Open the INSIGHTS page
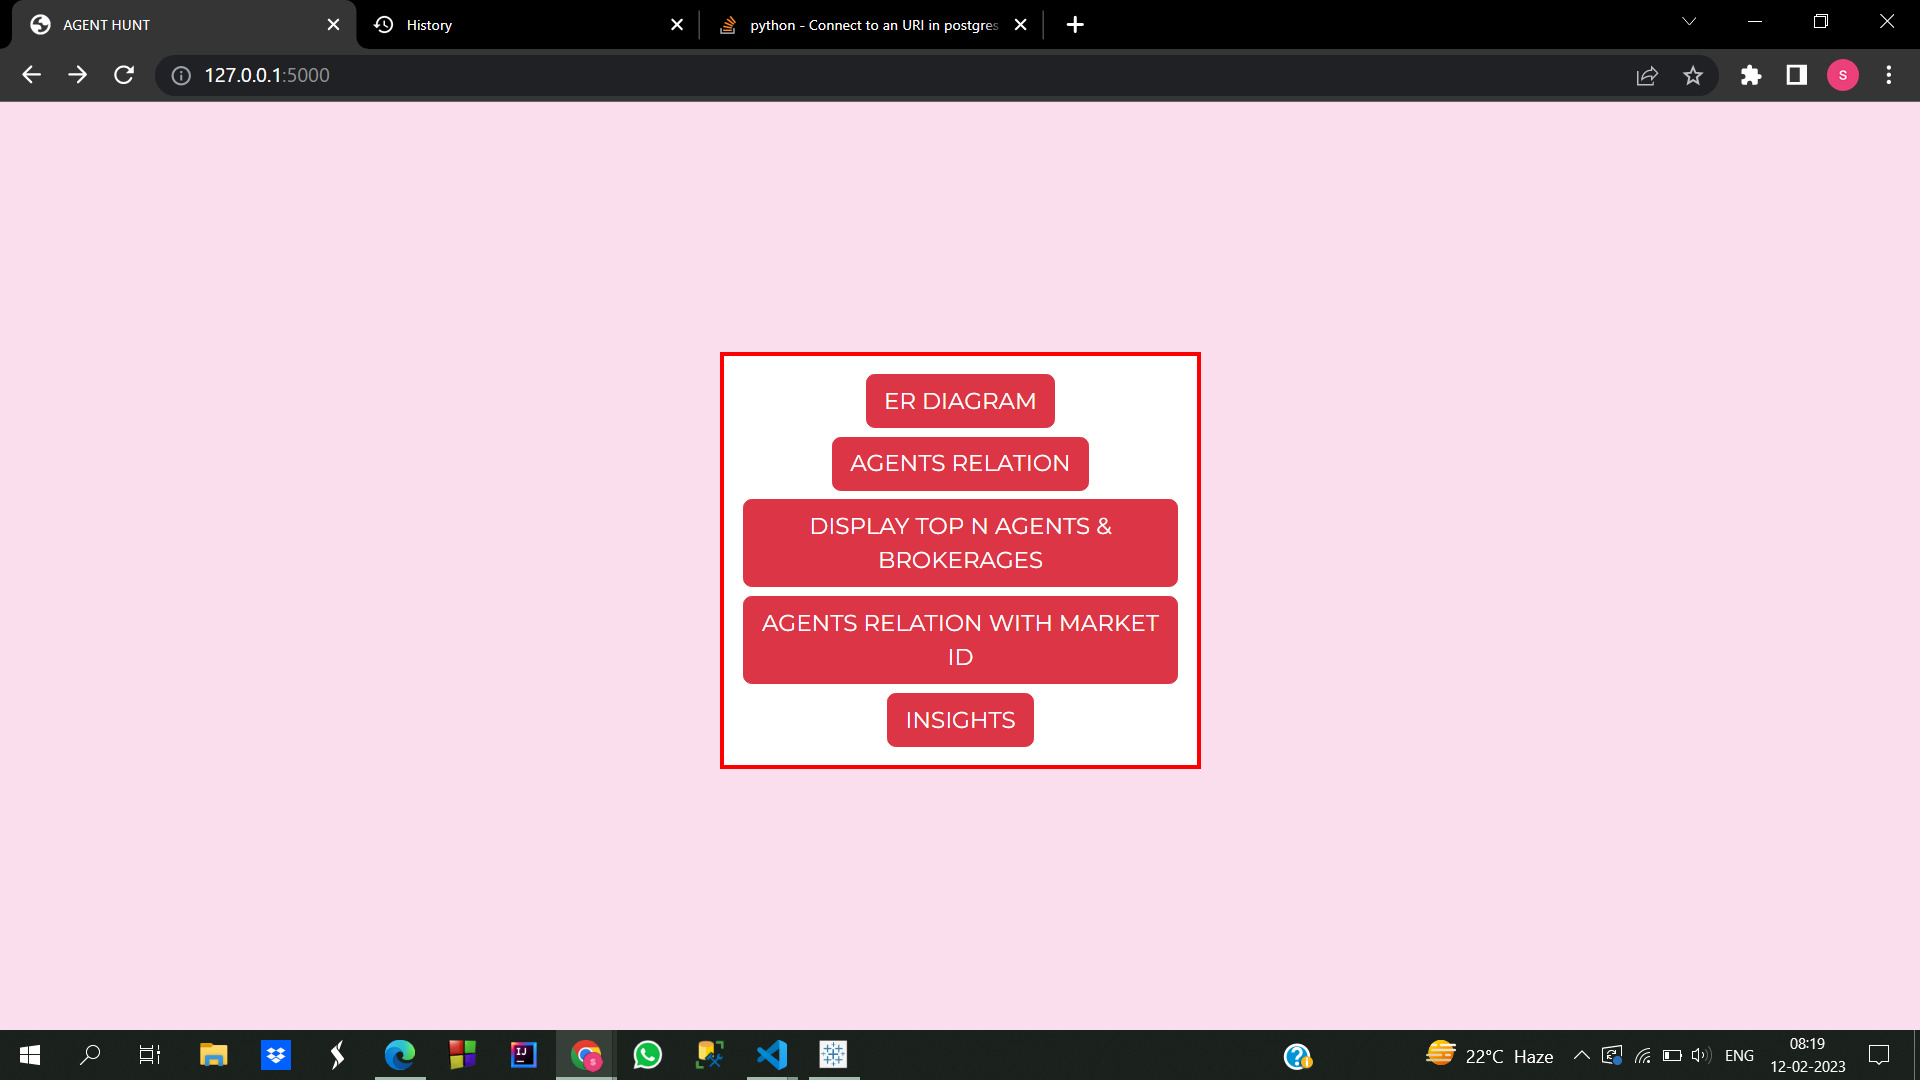The width and height of the screenshot is (1920, 1080). (x=960, y=719)
